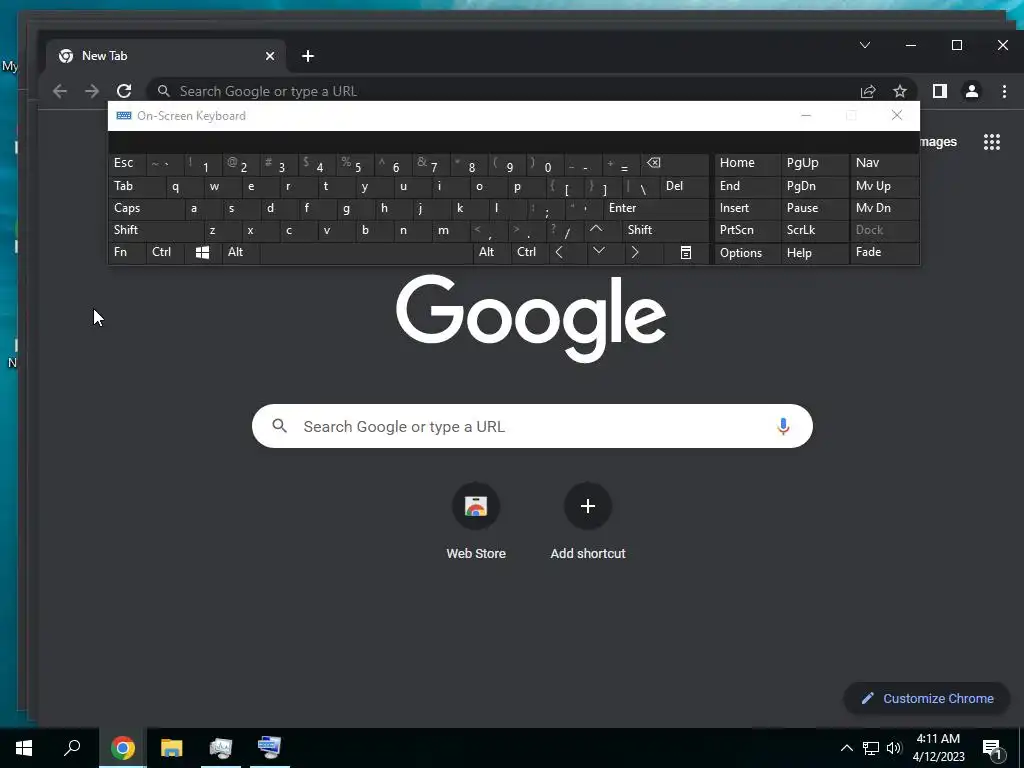Open tab search chevron in Chrome title bar

click(x=865, y=45)
